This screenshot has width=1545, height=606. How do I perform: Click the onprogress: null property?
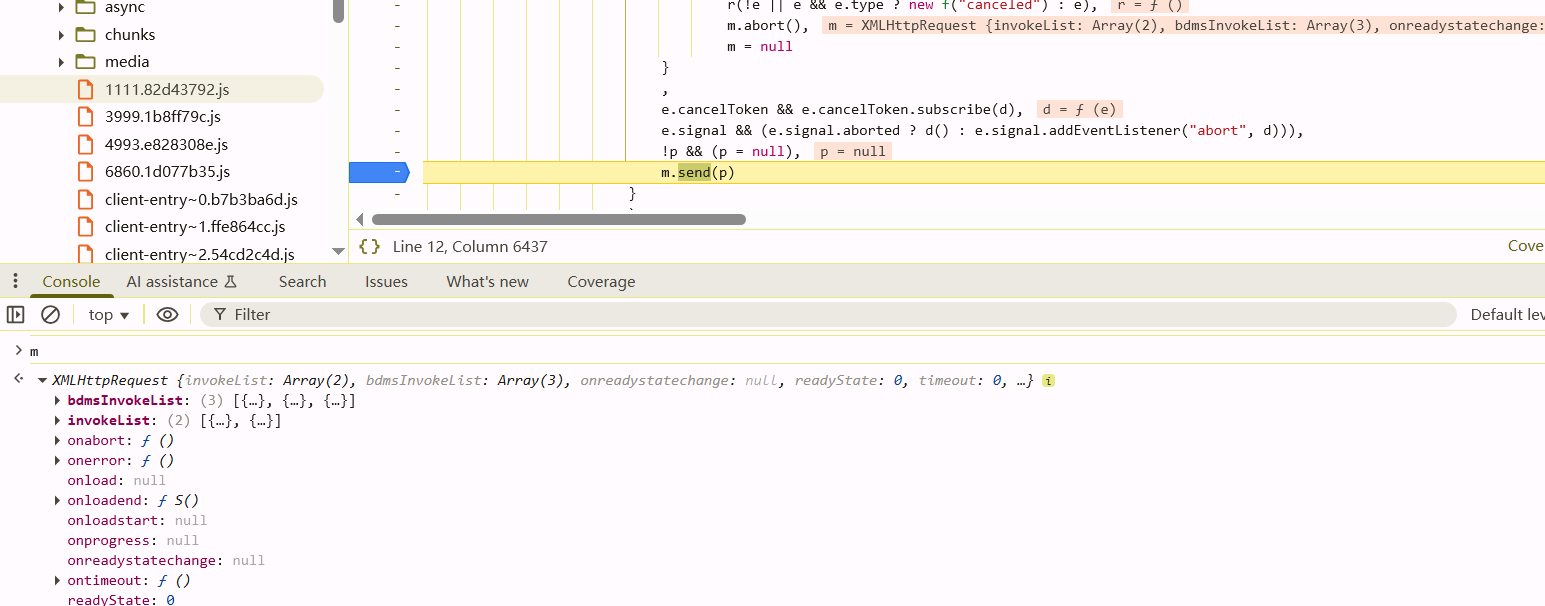click(x=133, y=540)
